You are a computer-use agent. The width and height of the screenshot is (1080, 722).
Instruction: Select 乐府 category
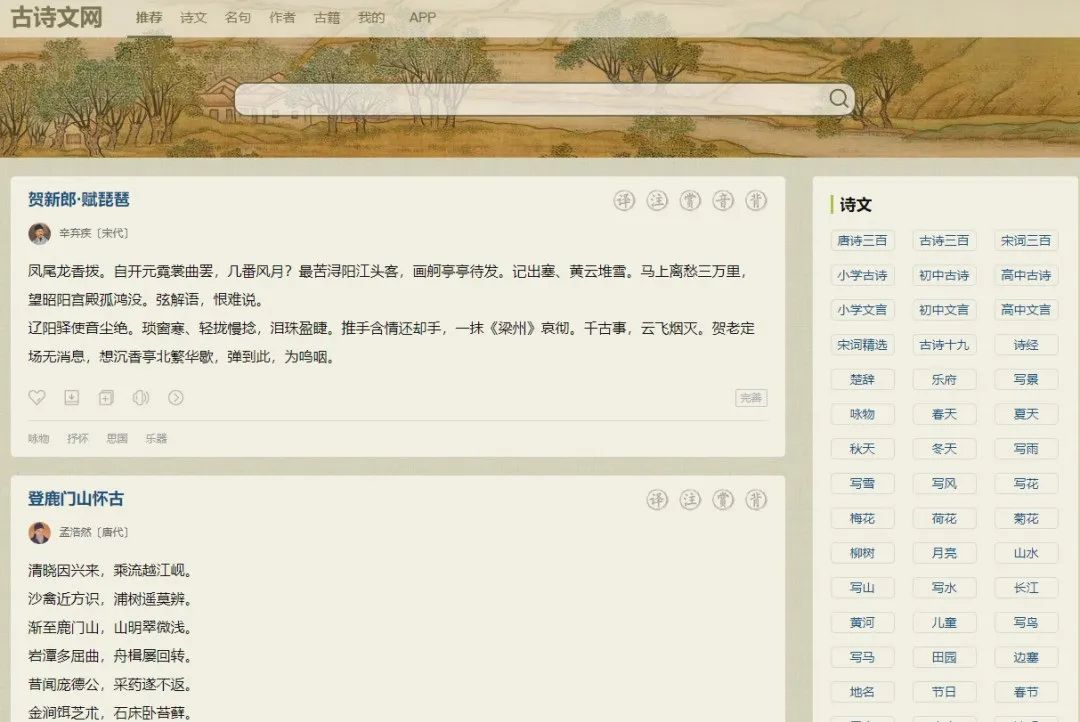coord(944,380)
